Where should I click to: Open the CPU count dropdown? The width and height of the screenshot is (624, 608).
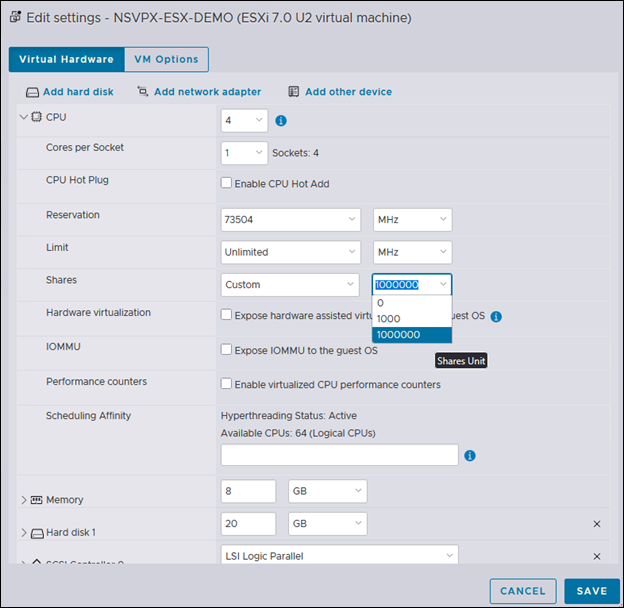click(244, 121)
